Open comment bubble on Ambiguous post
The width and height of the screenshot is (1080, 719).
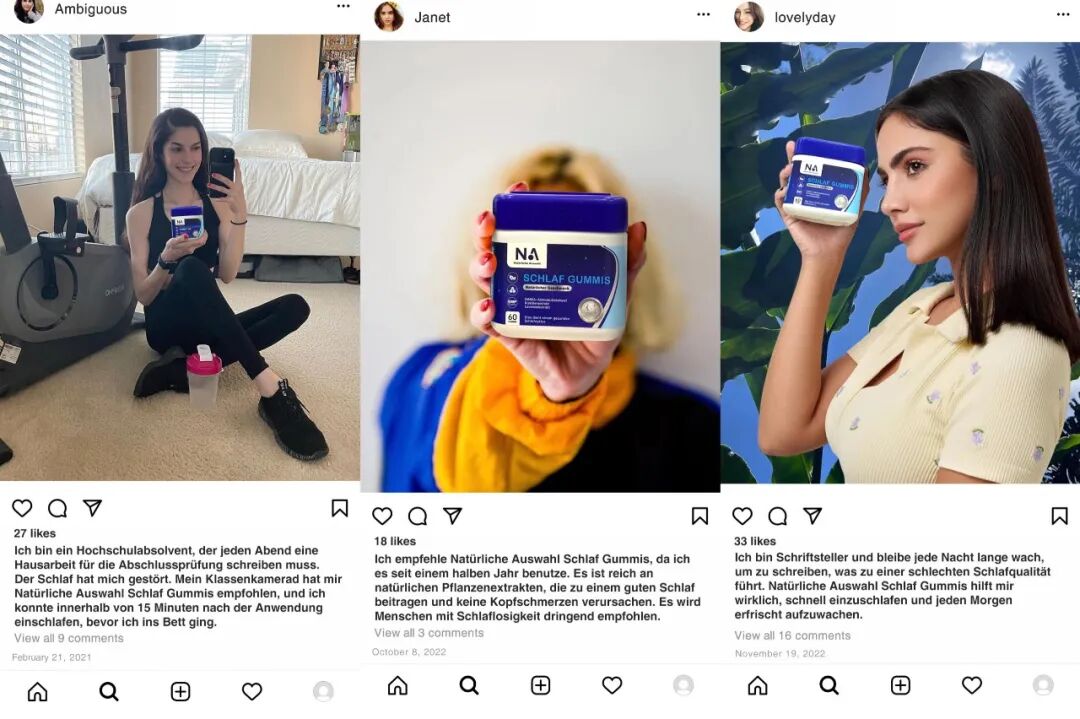57,508
